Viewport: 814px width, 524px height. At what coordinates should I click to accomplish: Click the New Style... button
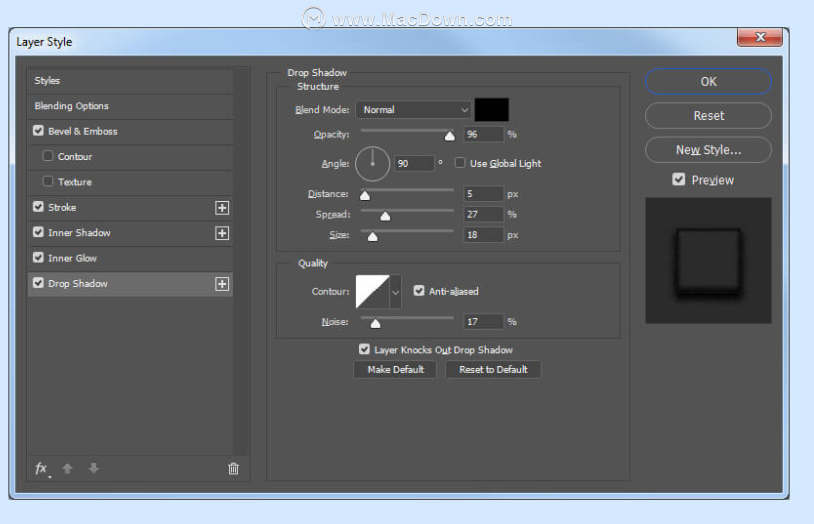[708, 150]
